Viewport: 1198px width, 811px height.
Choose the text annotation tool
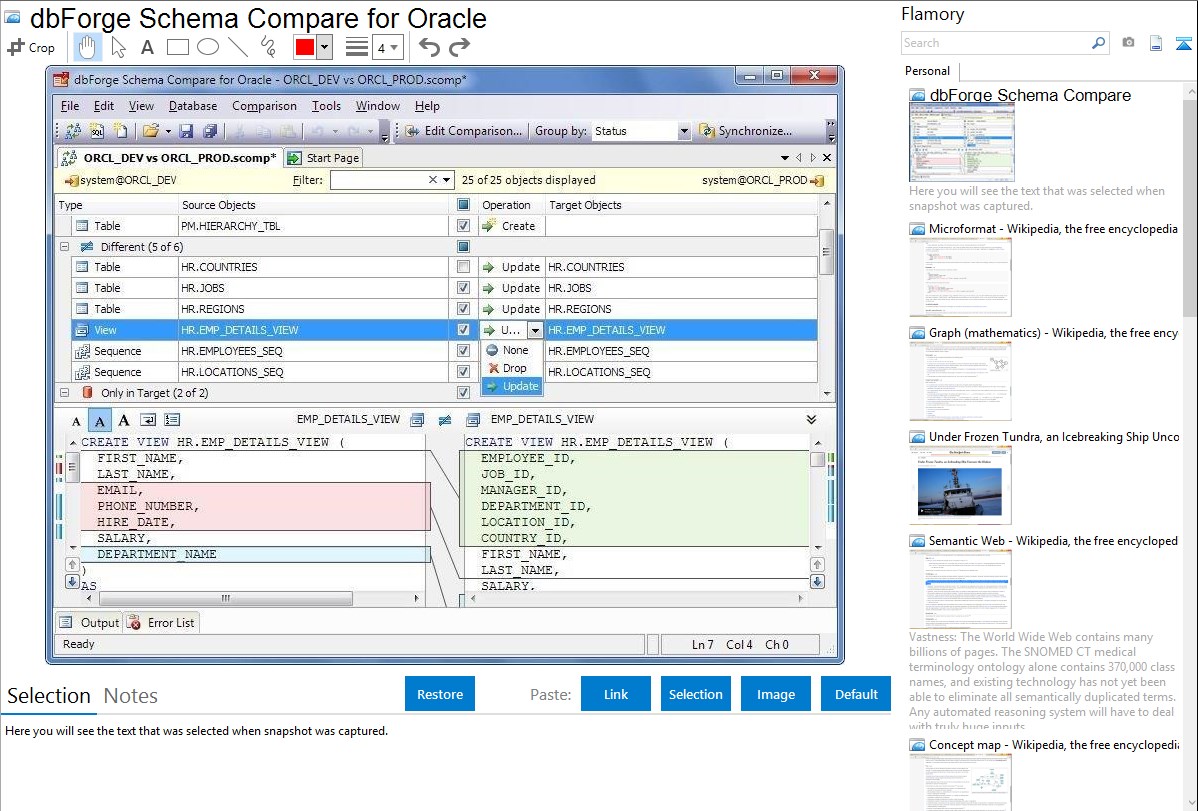coord(147,47)
